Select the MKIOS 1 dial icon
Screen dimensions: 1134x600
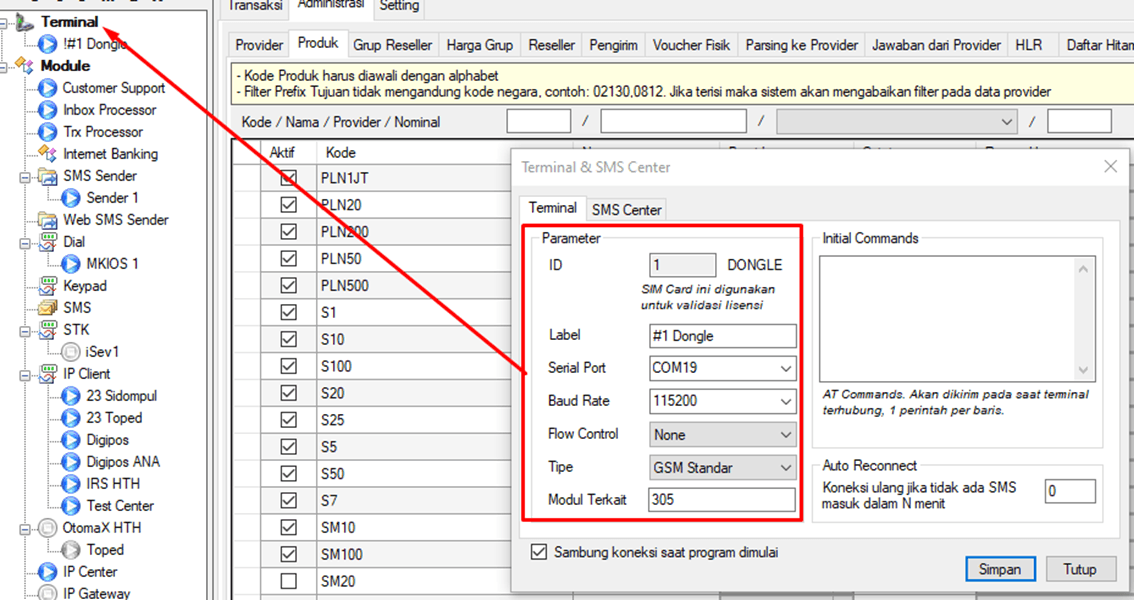[x=71, y=264]
